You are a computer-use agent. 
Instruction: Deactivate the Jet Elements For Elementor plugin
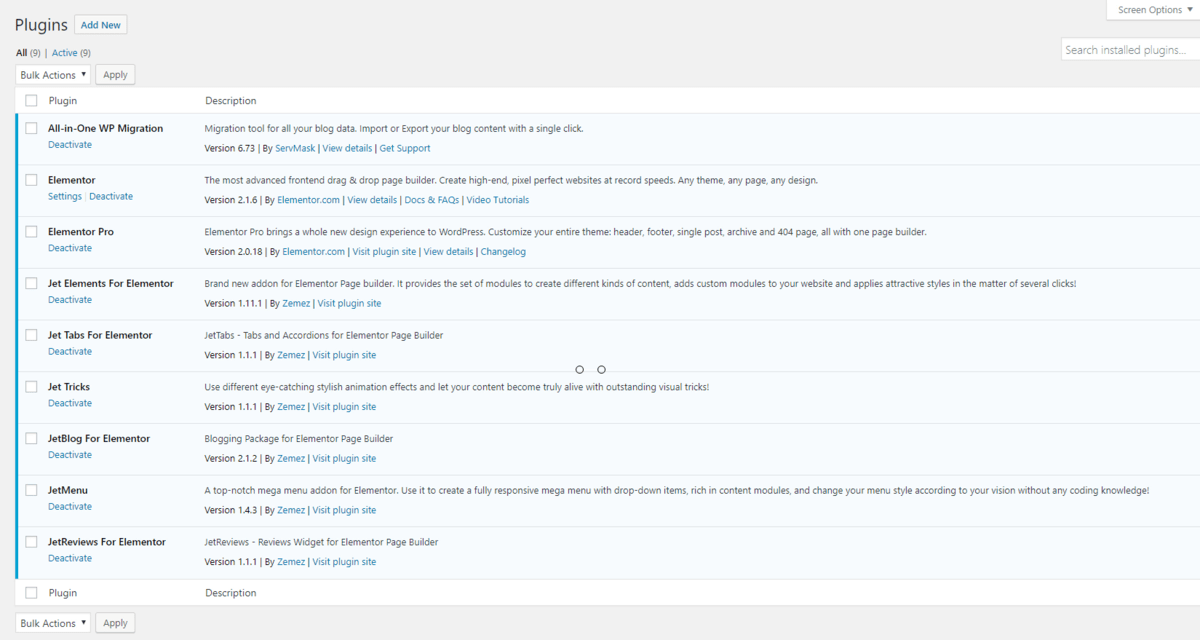pyautogui.click(x=70, y=300)
